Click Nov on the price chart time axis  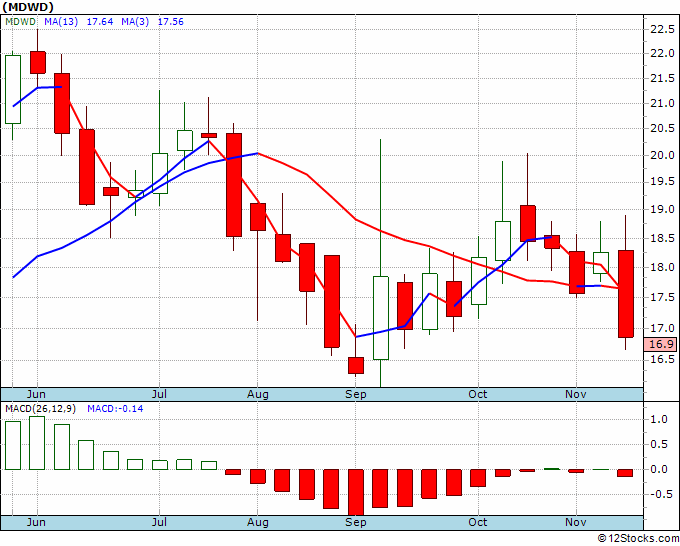[576, 394]
